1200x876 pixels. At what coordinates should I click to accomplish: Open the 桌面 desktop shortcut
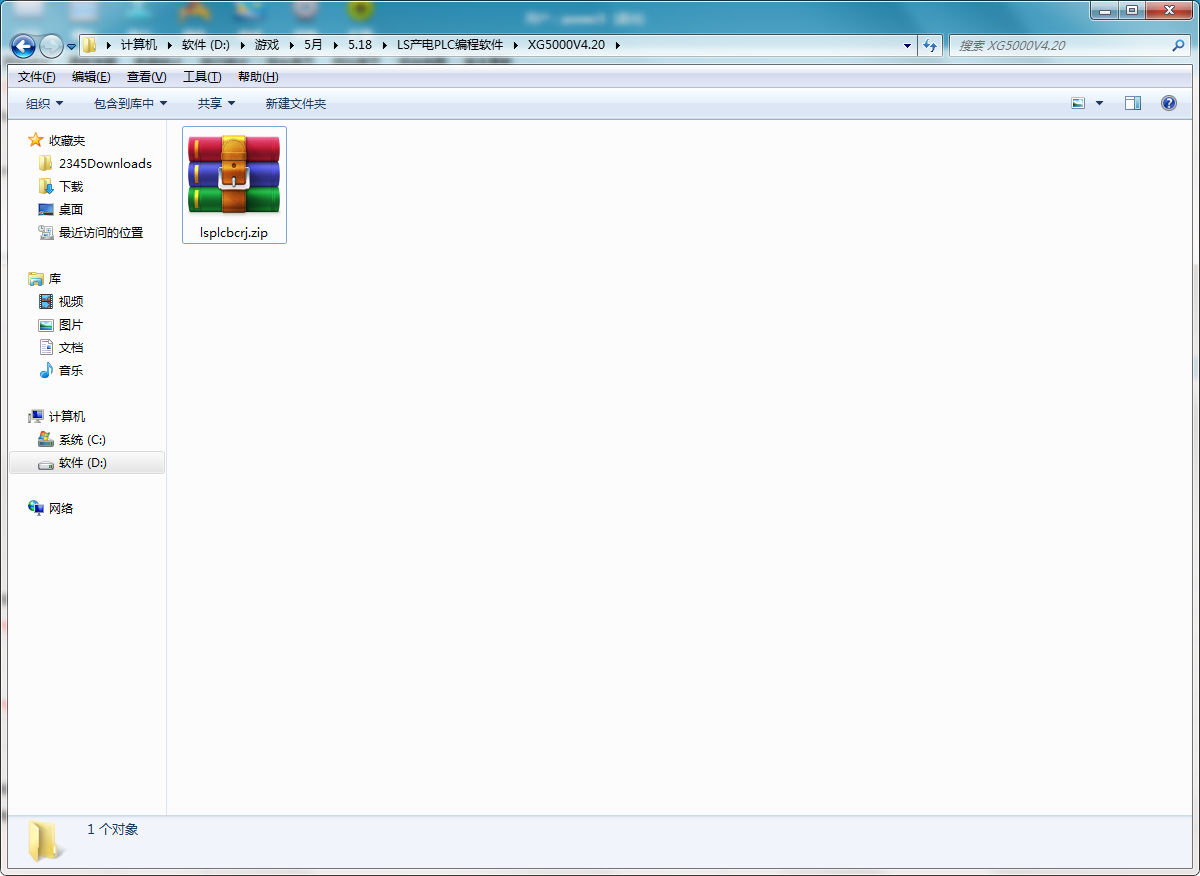click(x=70, y=209)
